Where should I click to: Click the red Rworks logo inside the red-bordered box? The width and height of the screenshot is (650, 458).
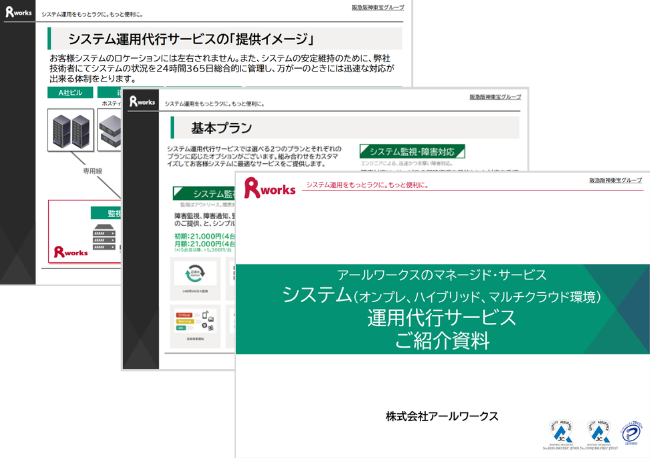point(71,252)
